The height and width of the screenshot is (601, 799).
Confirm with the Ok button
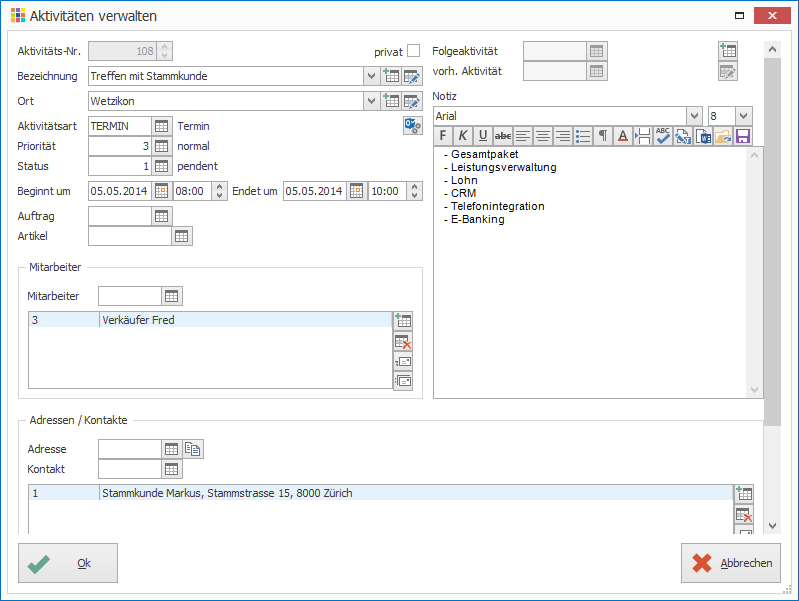(68, 563)
